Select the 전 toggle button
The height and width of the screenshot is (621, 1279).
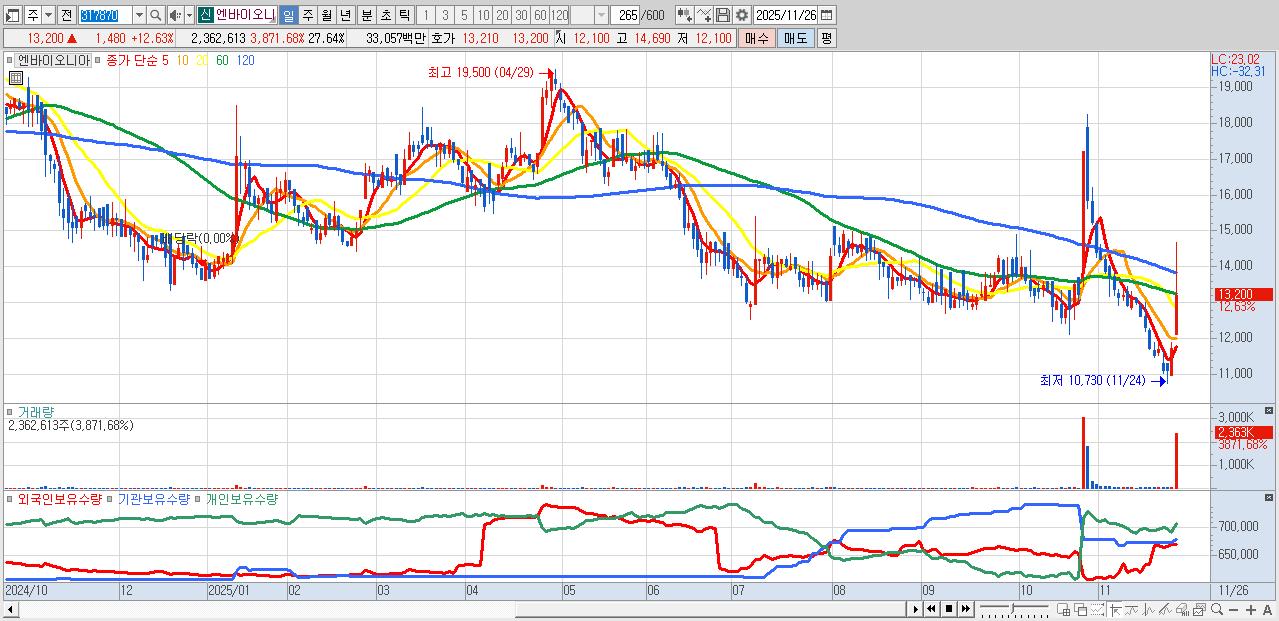coord(66,15)
